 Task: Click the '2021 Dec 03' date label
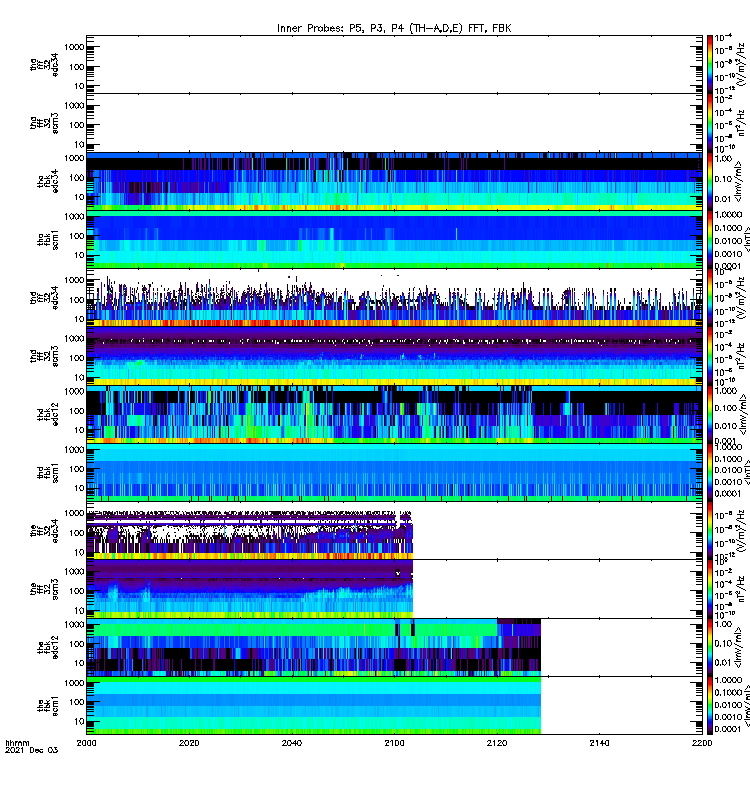click(x=32, y=750)
